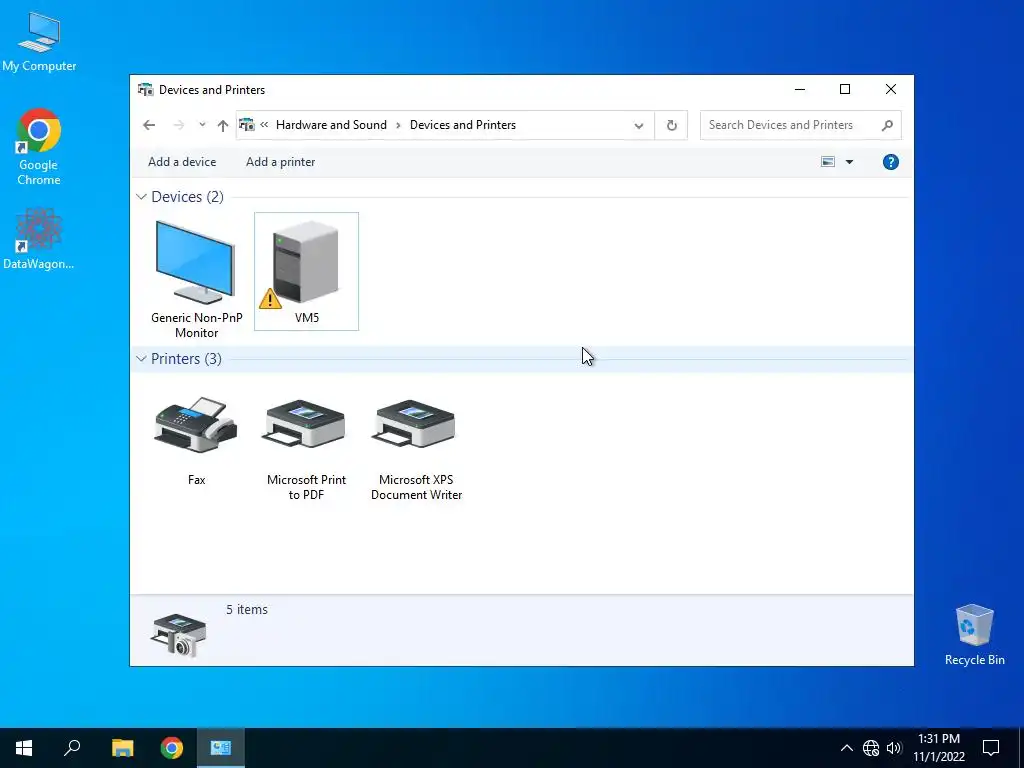The height and width of the screenshot is (768, 1024).
Task: Click Add a device
Action: [182, 162]
